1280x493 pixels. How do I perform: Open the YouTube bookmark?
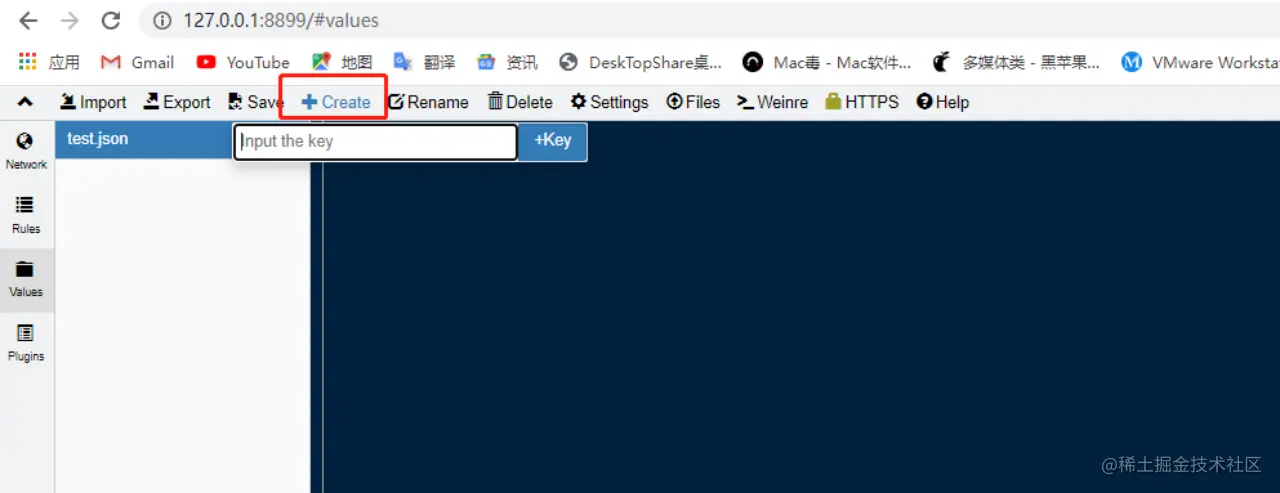point(243,62)
